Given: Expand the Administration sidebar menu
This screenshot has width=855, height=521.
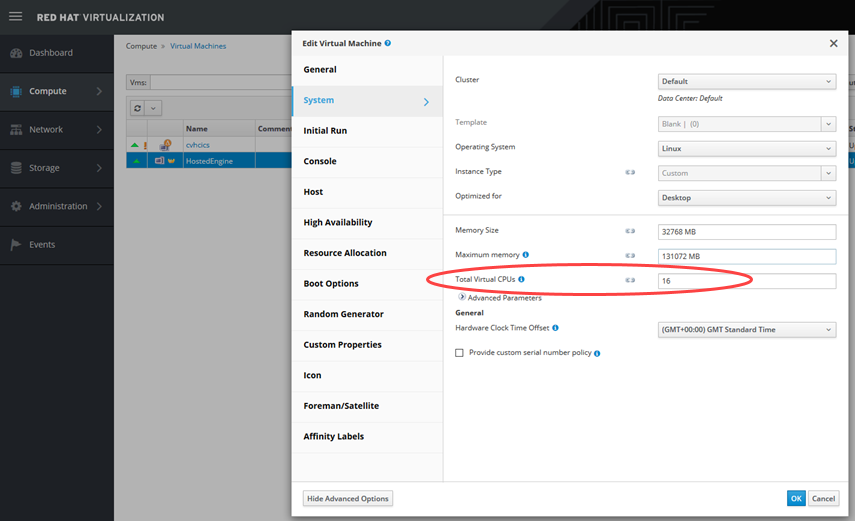Looking at the screenshot, I should point(99,206).
